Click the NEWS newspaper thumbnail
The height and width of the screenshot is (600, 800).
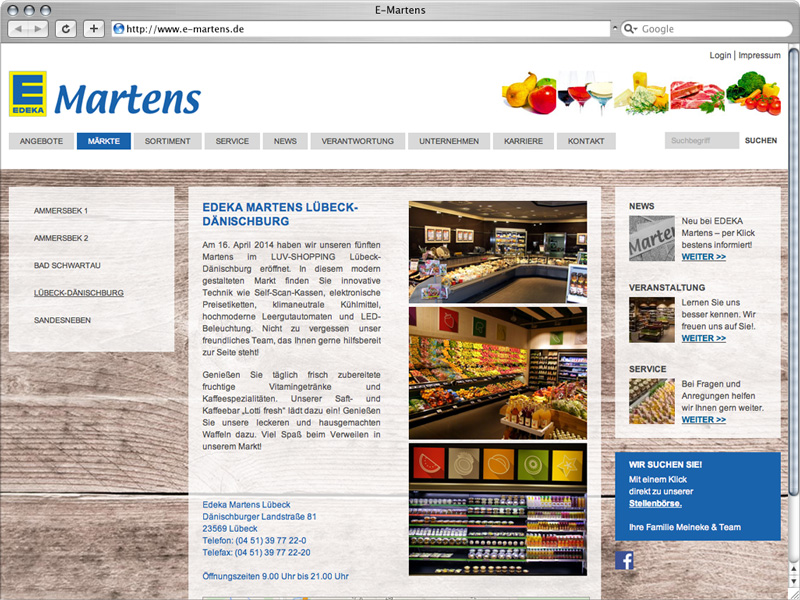[652, 238]
